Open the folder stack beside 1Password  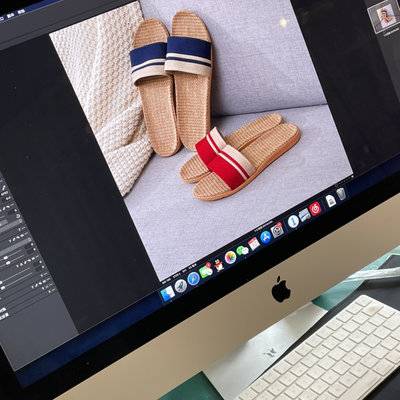point(304,215)
